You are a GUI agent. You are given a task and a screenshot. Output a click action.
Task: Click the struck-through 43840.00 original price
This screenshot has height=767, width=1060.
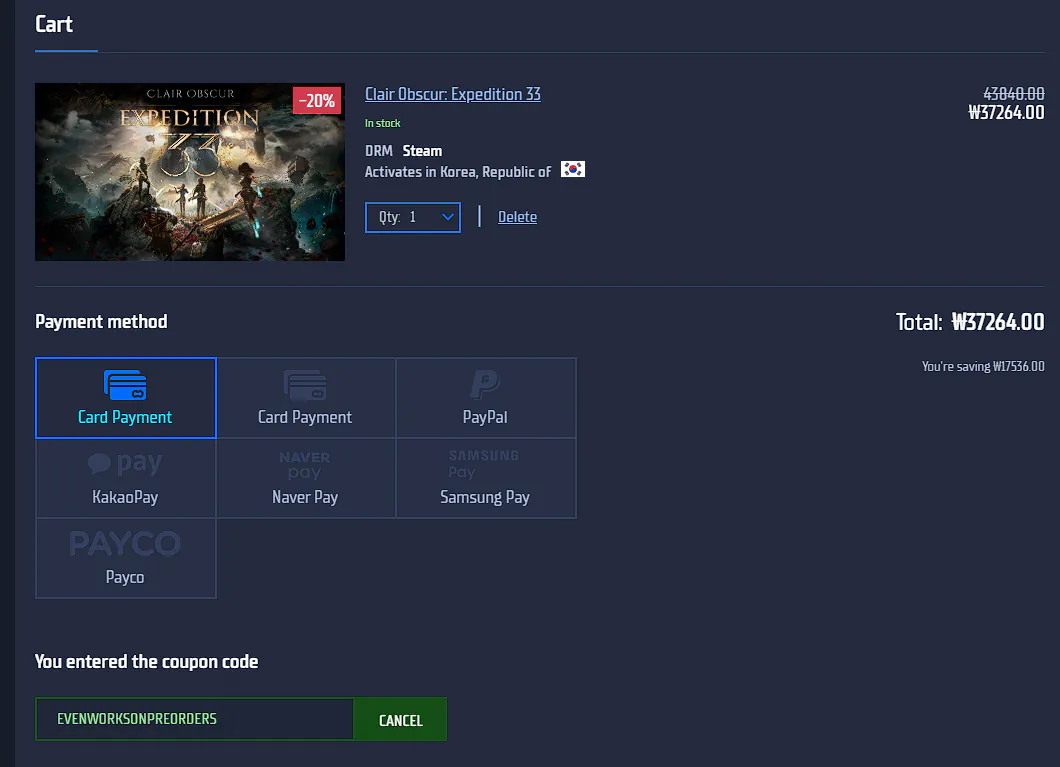click(1013, 94)
